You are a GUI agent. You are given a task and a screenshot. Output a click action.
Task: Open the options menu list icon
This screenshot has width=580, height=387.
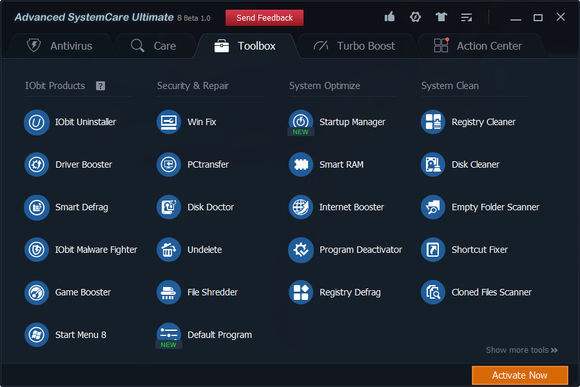[x=466, y=17]
